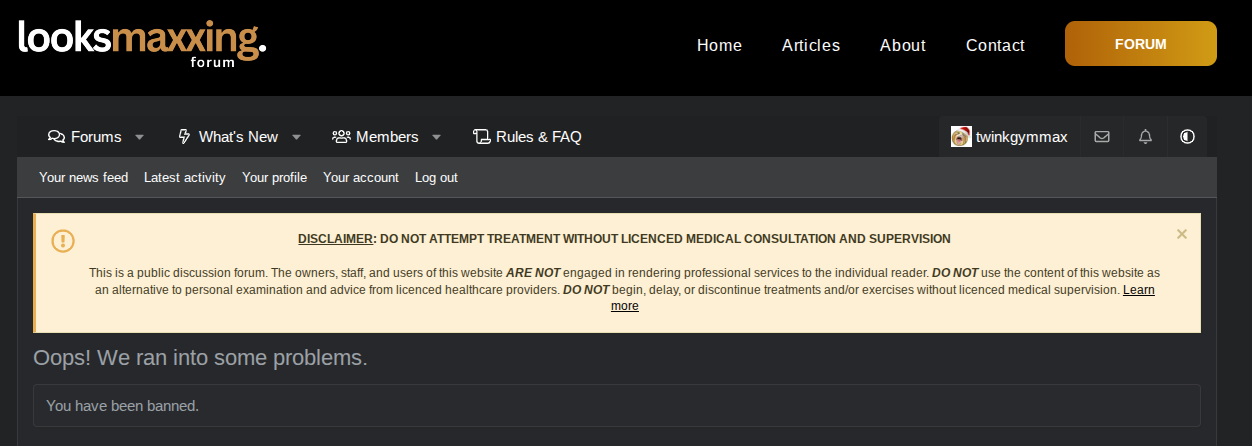Click the orange FORUM button
1252x446 pixels.
[1140, 44]
